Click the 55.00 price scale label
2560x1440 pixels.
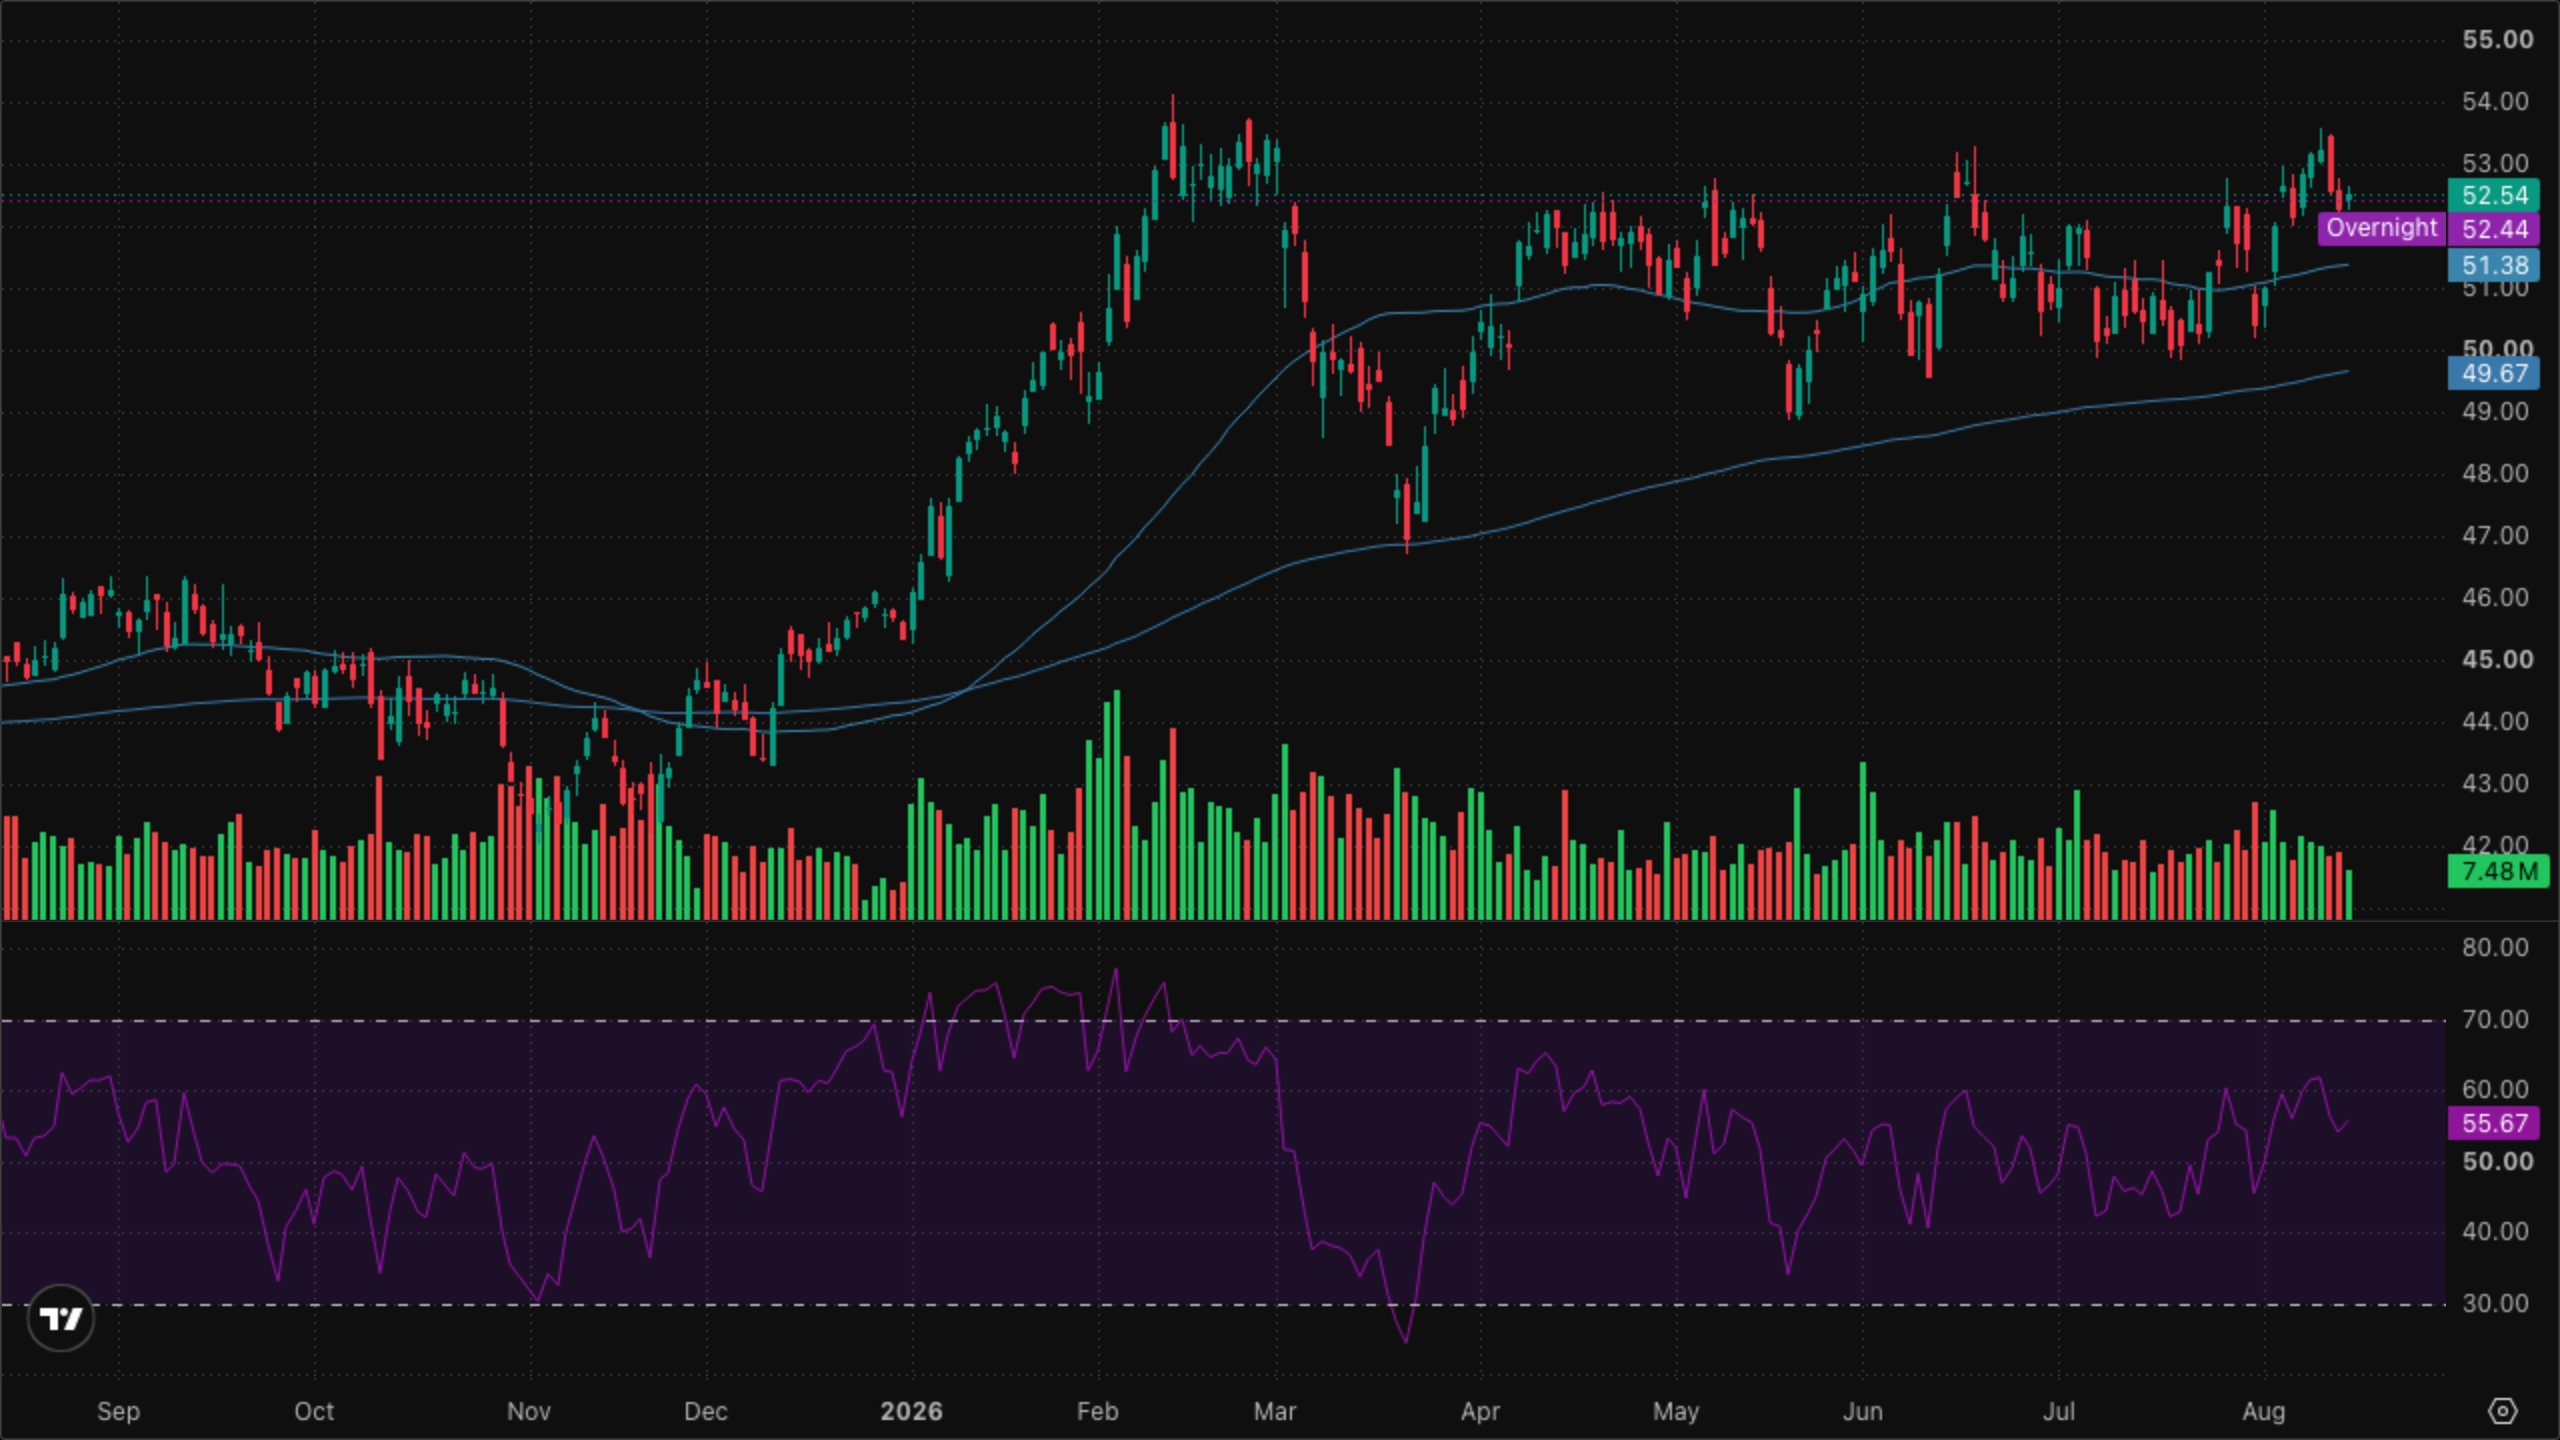[2498, 40]
